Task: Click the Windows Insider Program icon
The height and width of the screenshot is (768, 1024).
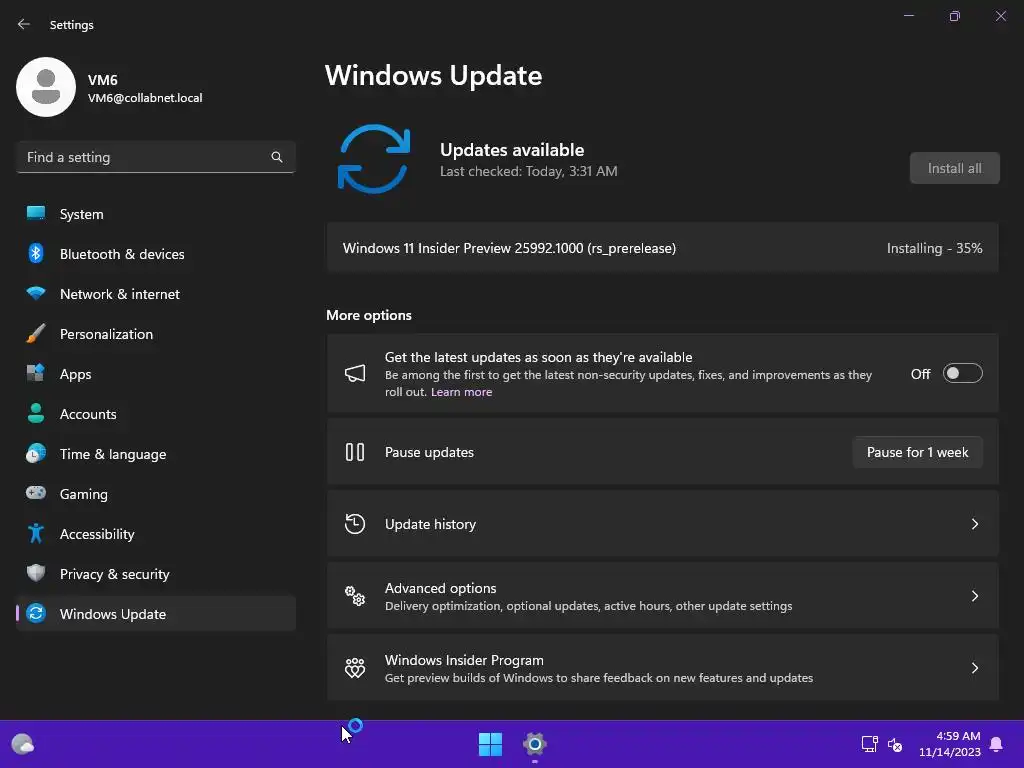Action: [x=355, y=667]
